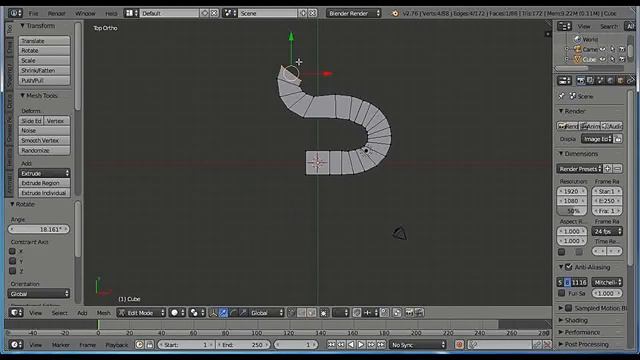The height and width of the screenshot is (360, 640).
Task: Collapse the Mesh Tools panel
Action: coord(22,96)
